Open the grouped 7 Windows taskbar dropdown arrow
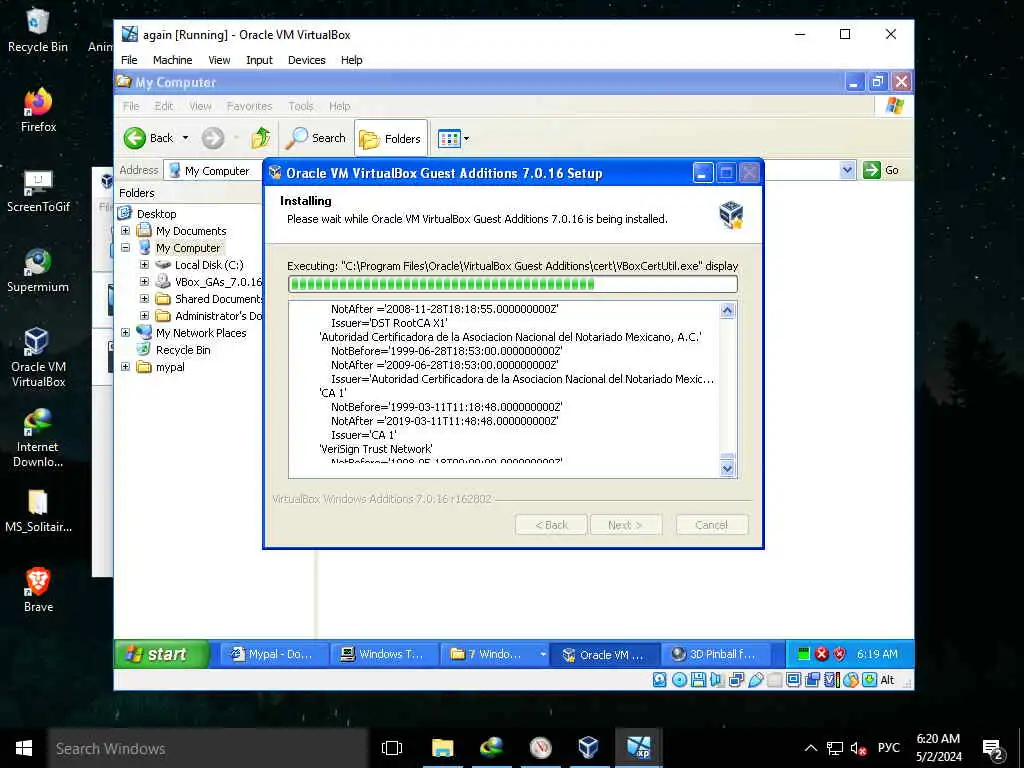 click(542, 654)
